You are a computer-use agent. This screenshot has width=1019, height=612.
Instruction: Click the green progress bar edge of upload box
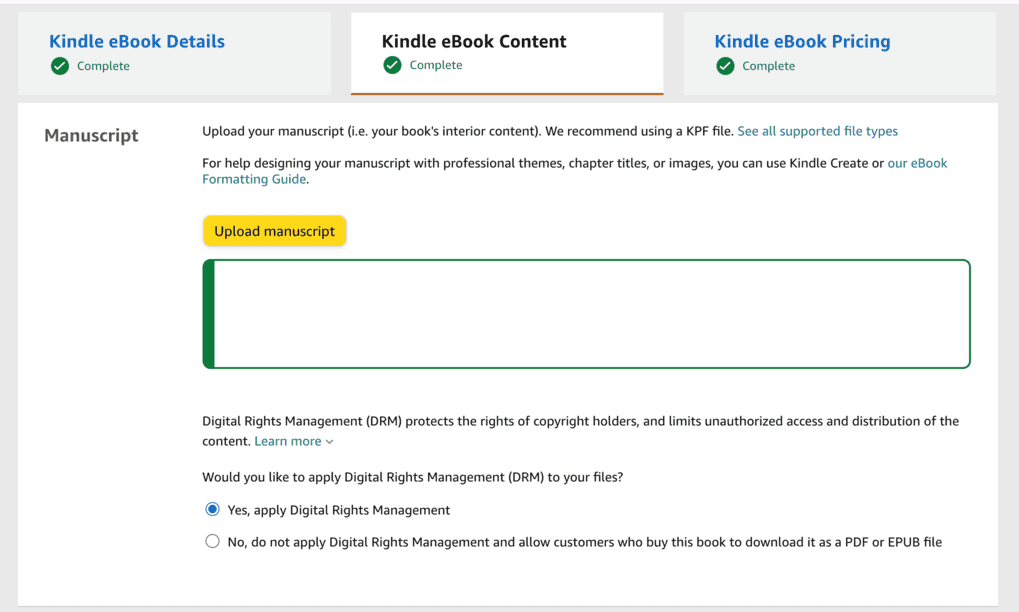point(208,314)
